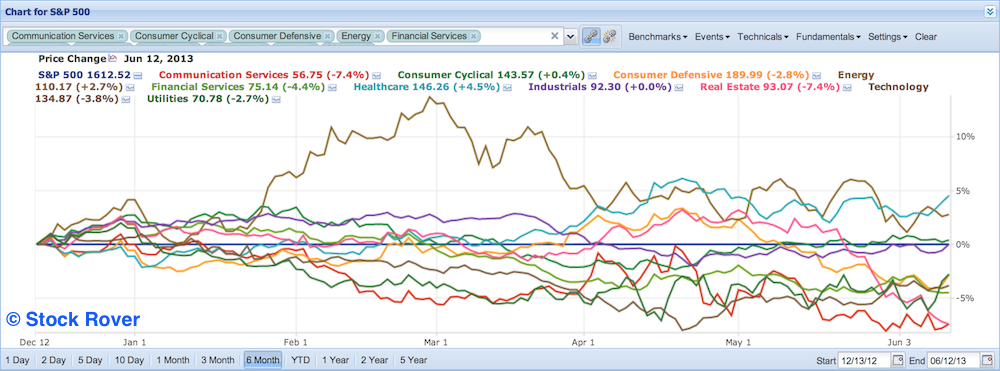Click the legend icon after Financial Services 75.14
This screenshot has height=371, width=1000.
click(x=332, y=87)
